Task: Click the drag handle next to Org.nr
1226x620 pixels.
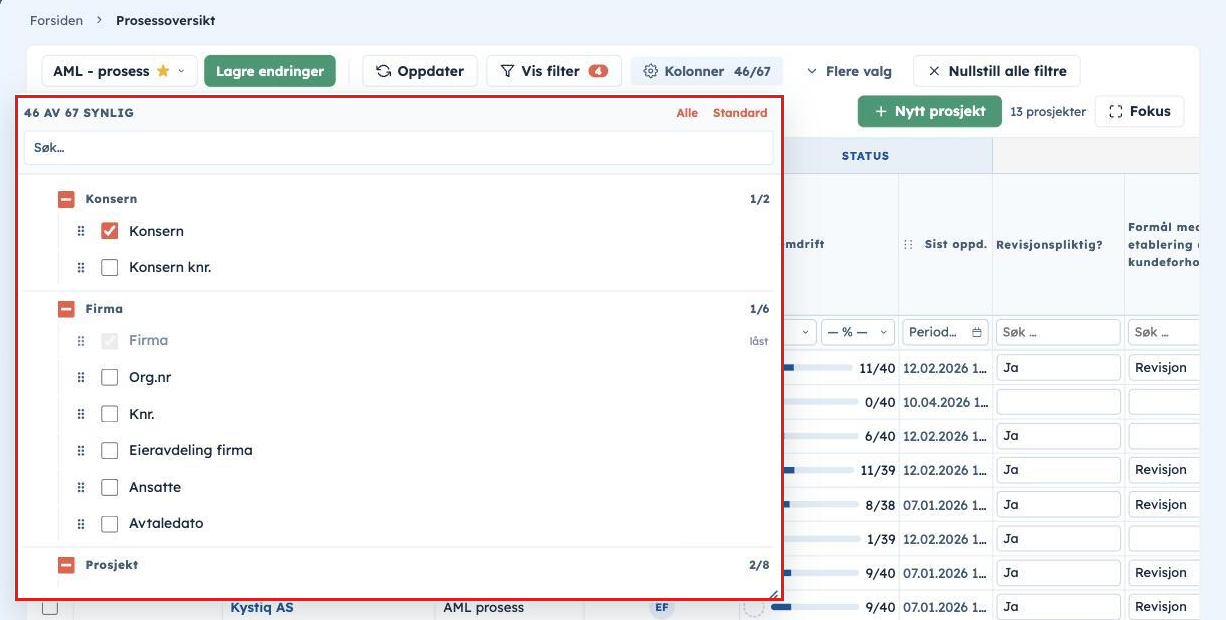Action: tap(81, 378)
